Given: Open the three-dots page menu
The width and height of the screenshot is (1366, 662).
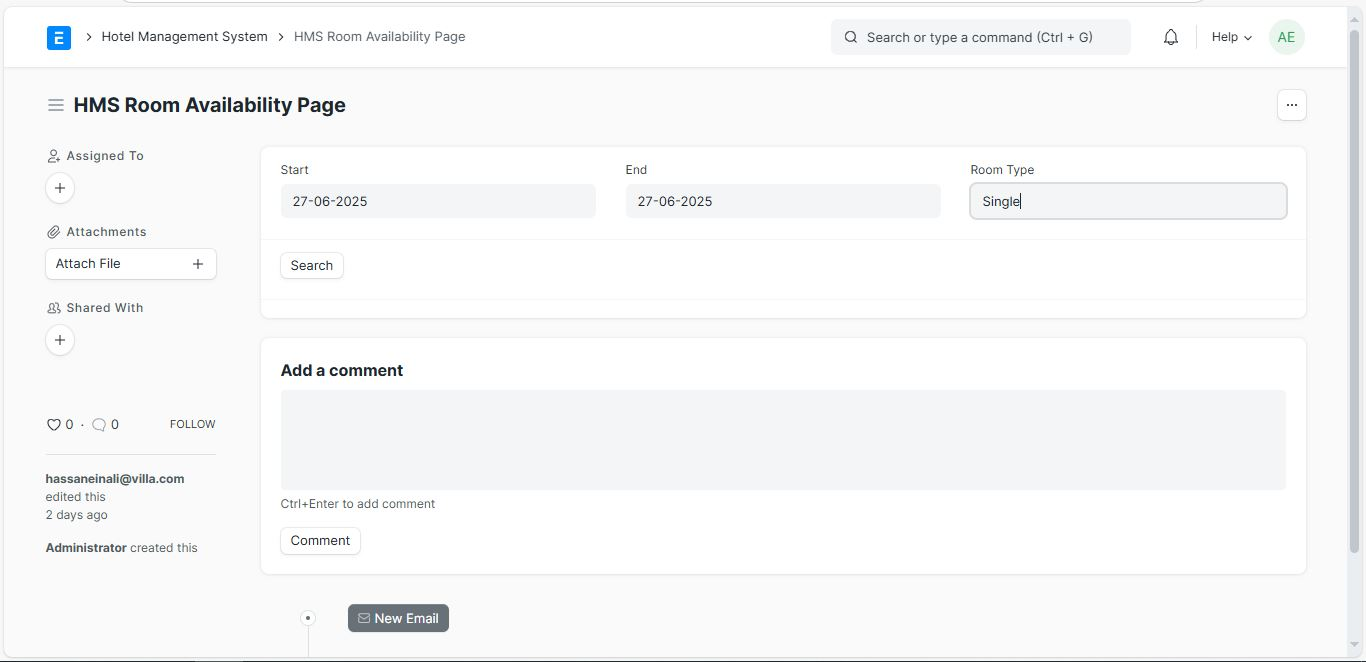Looking at the screenshot, I should (x=1291, y=105).
